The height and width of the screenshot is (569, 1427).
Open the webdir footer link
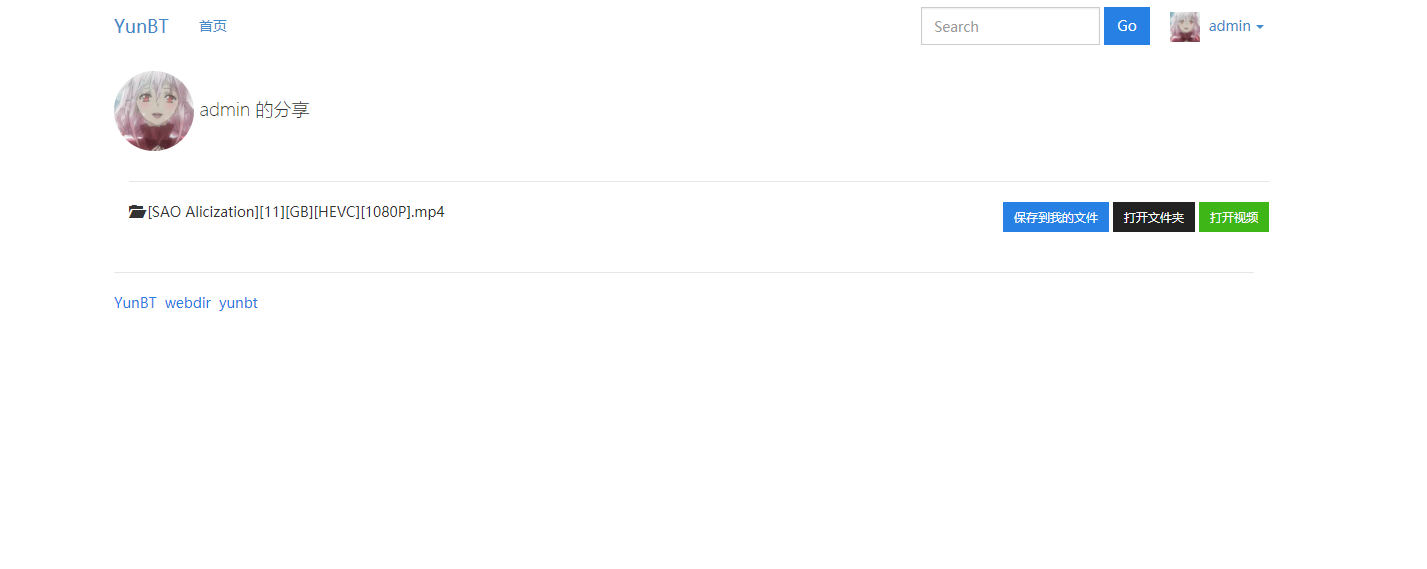(188, 303)
